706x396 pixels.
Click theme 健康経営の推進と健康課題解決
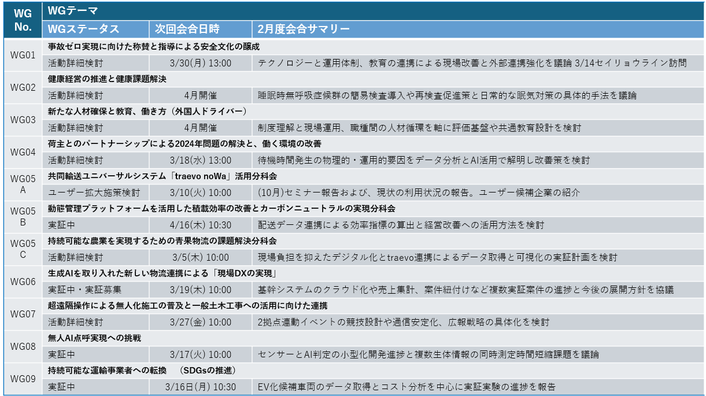107,79
